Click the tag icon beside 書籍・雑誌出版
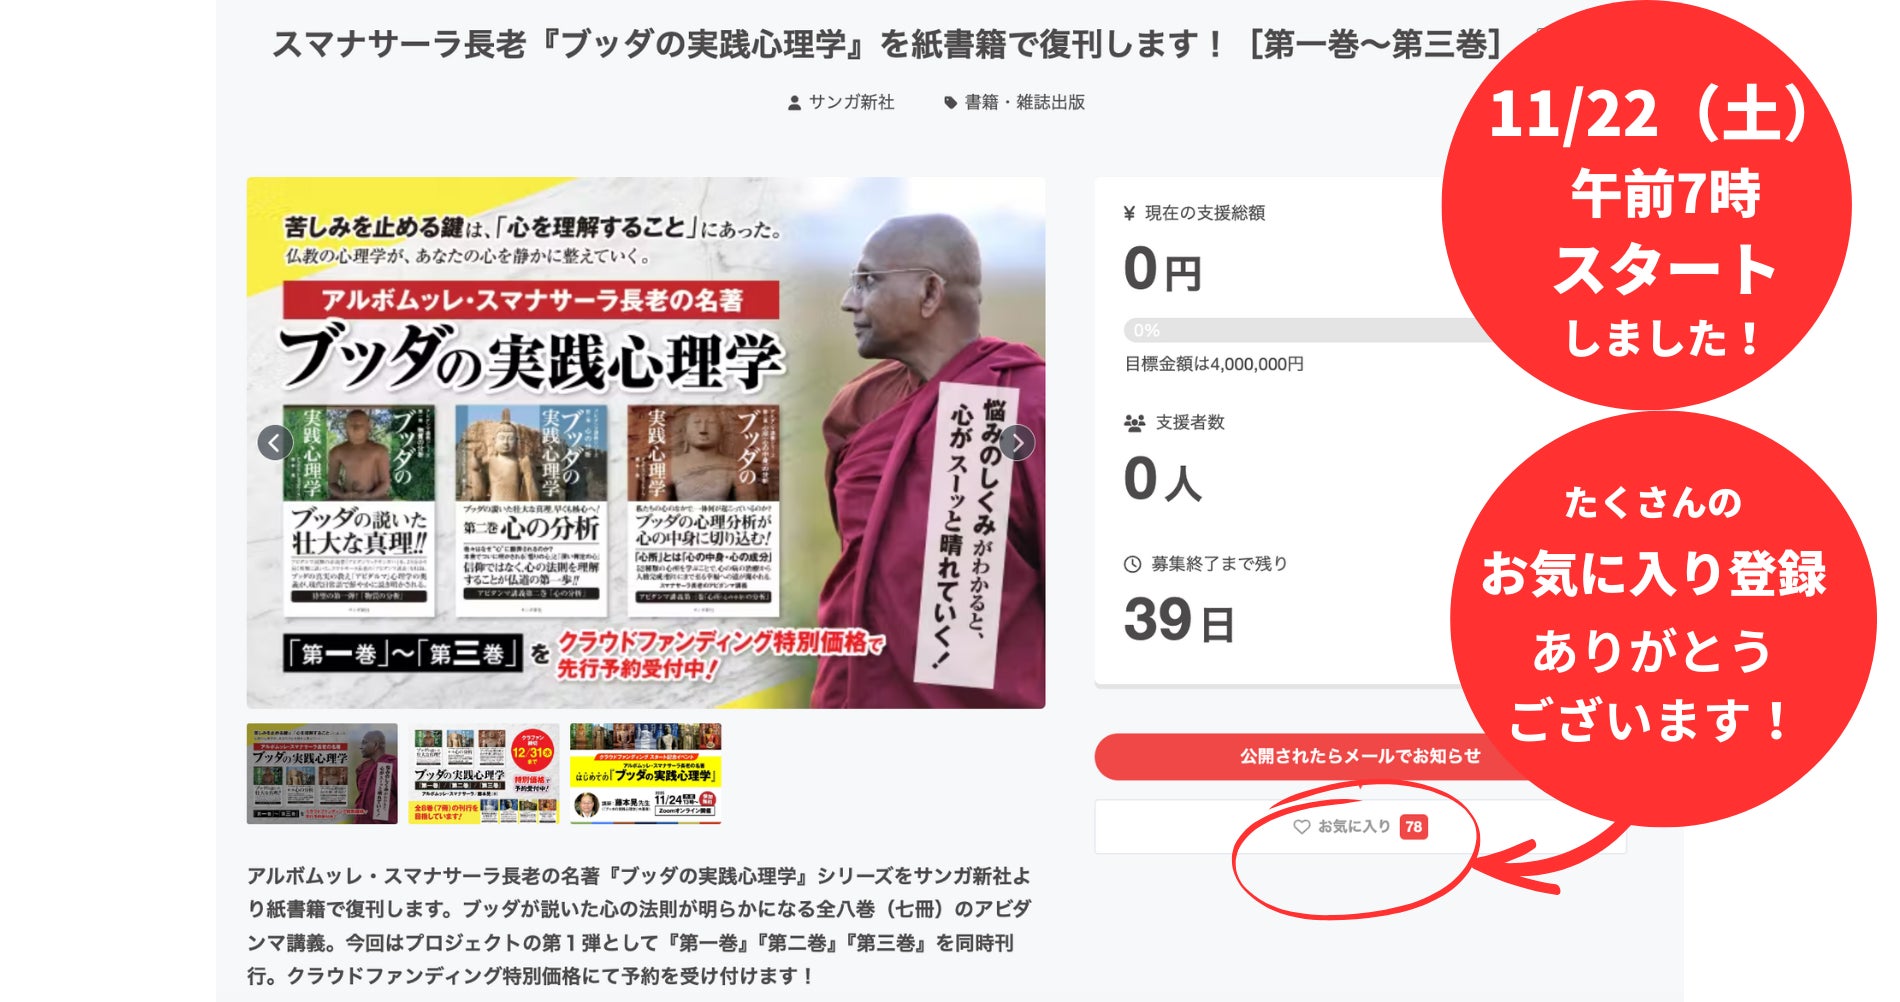The height and width of the screenshot is (1002, 1900). pyautogui.click(x=950, y=103)
